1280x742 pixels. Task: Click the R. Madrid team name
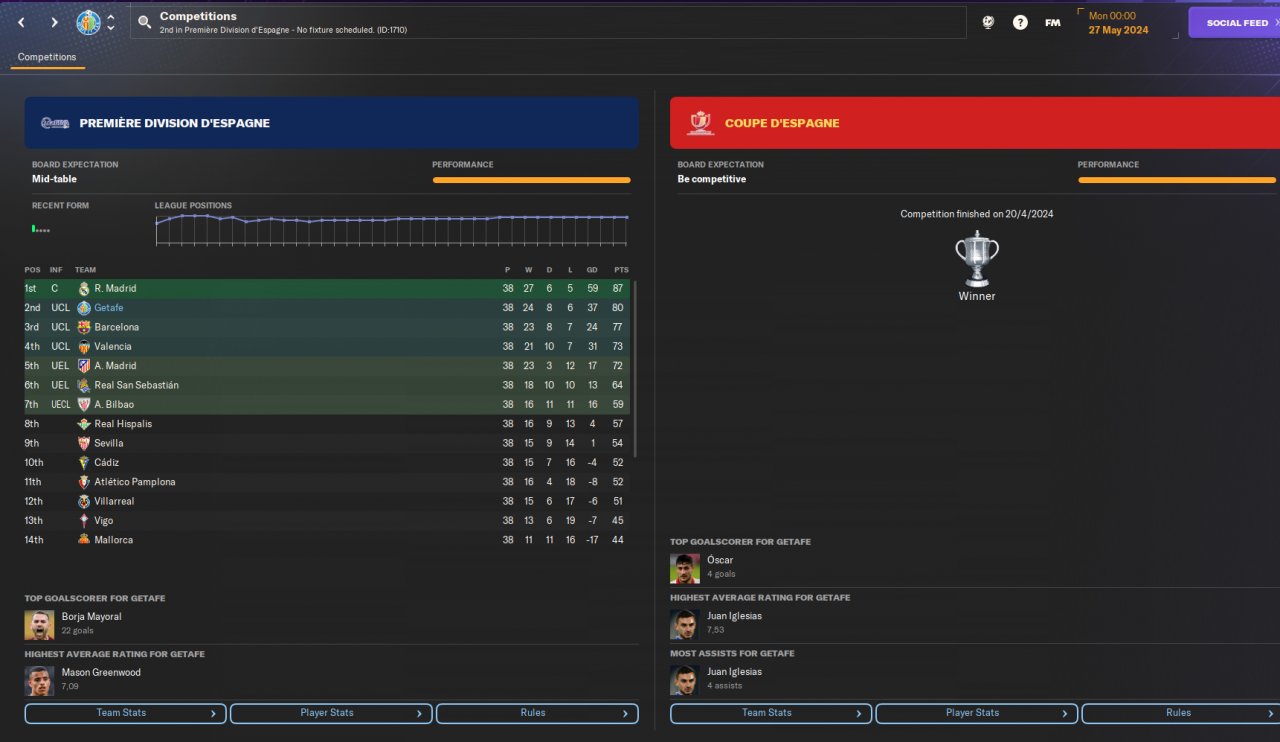(115, 288)
